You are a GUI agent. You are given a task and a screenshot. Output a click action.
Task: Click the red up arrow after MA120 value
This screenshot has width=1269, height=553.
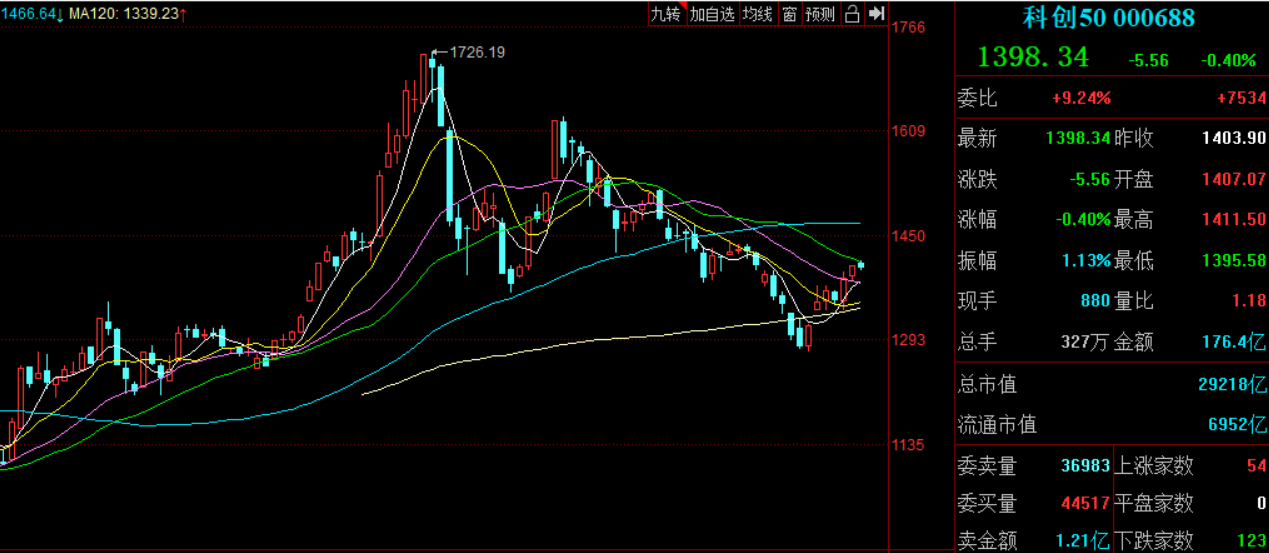pos(184,14)
